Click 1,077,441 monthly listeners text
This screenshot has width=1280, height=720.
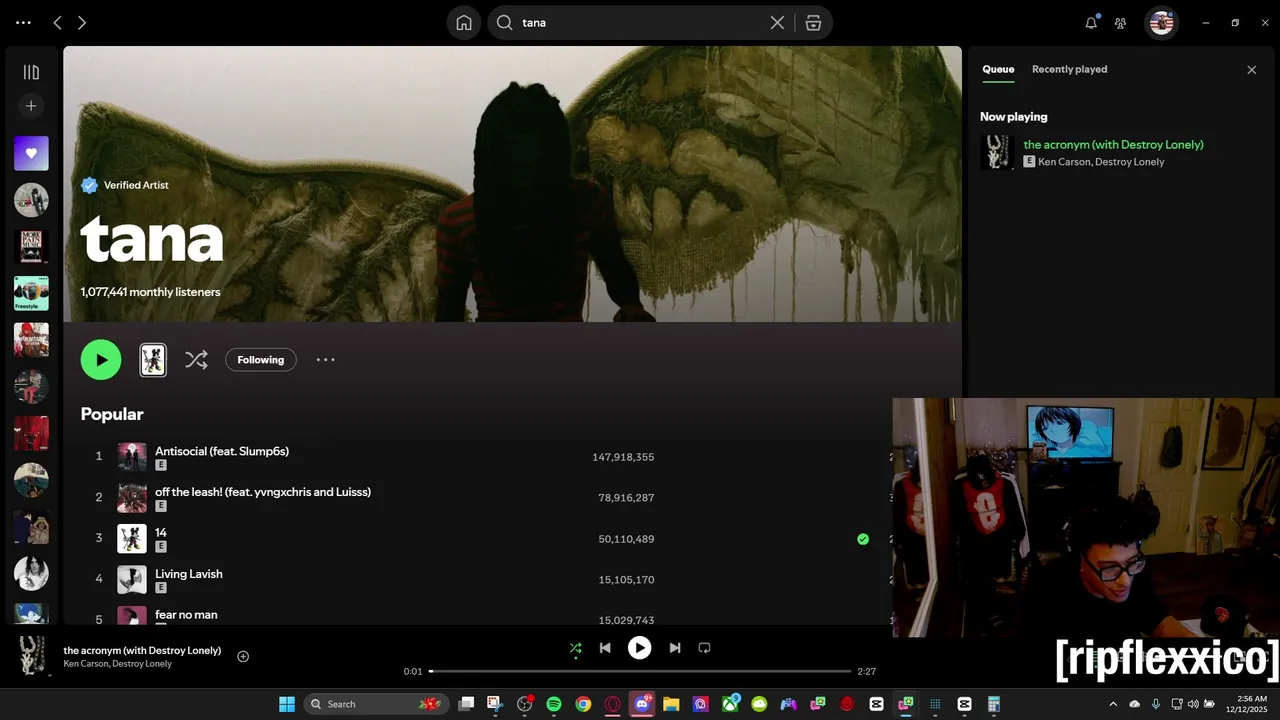[150, 292]
